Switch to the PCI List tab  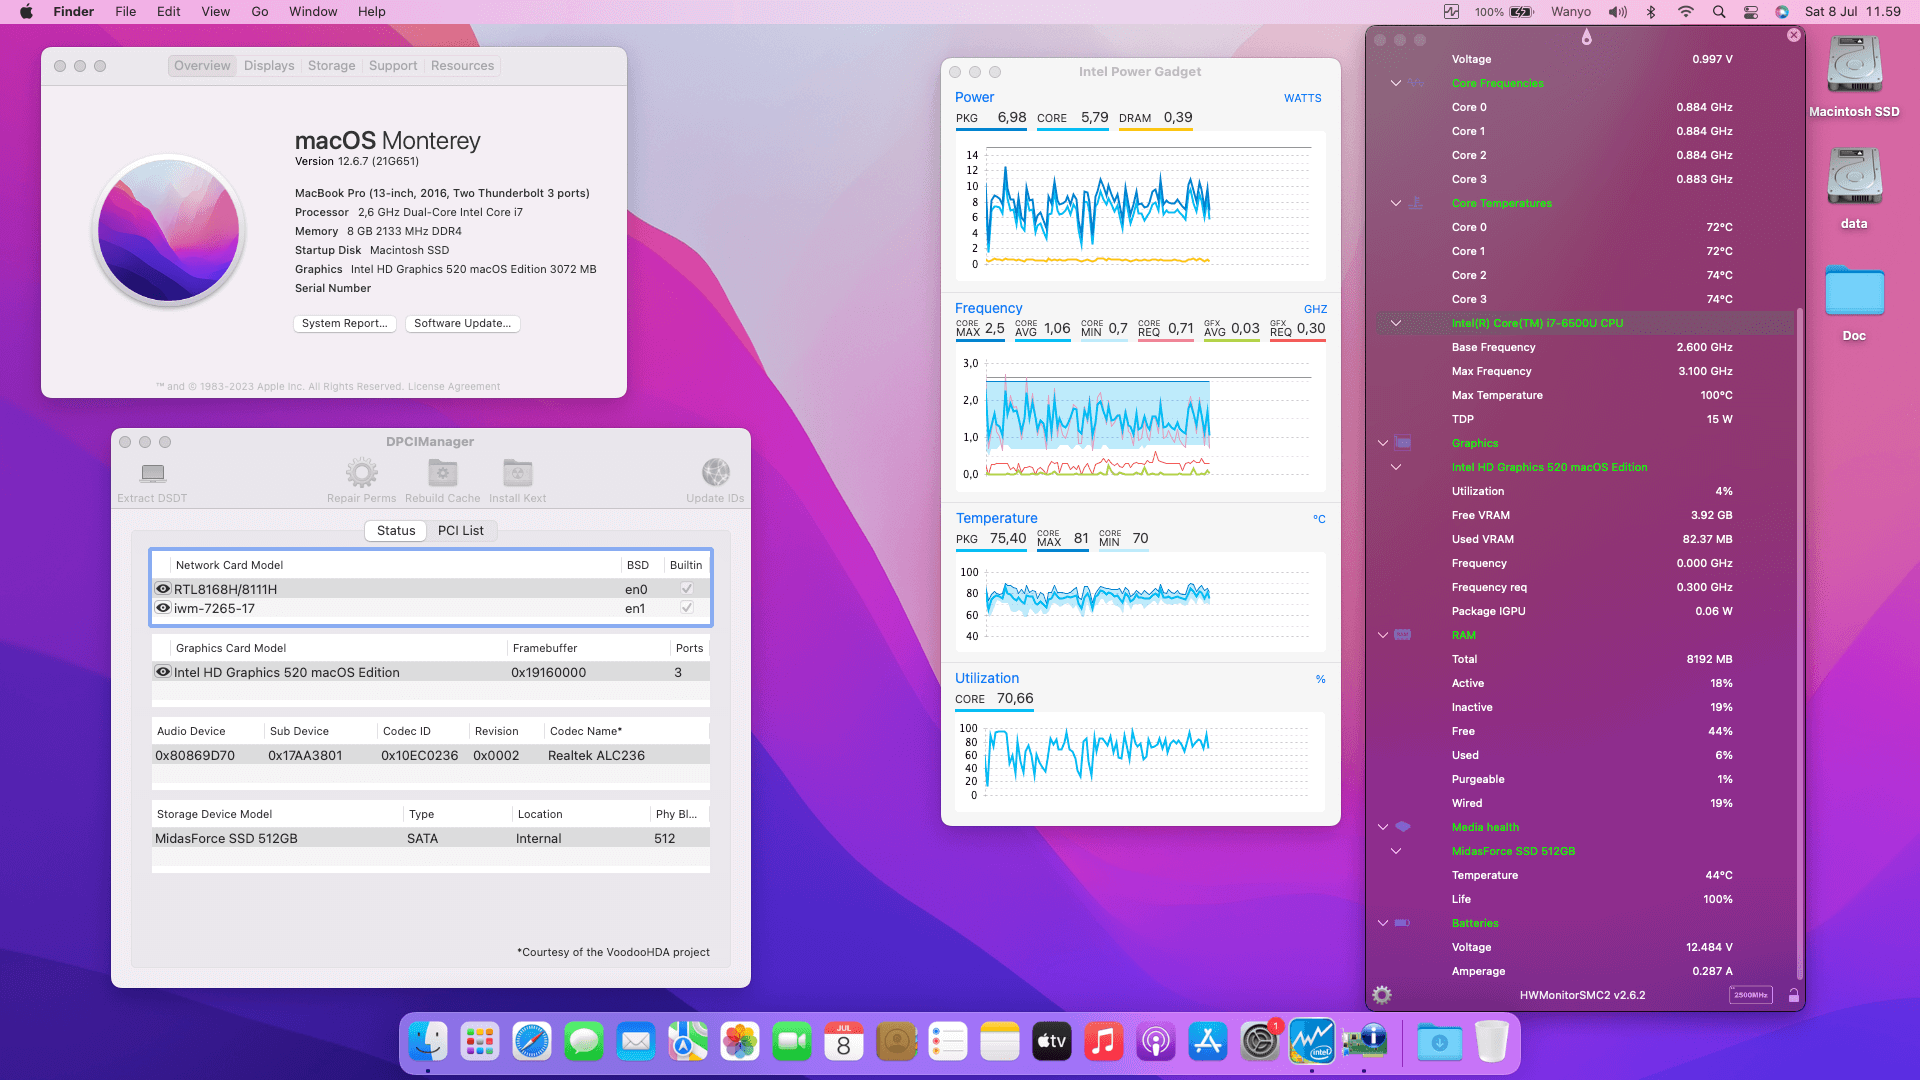(x=461, y=531)
